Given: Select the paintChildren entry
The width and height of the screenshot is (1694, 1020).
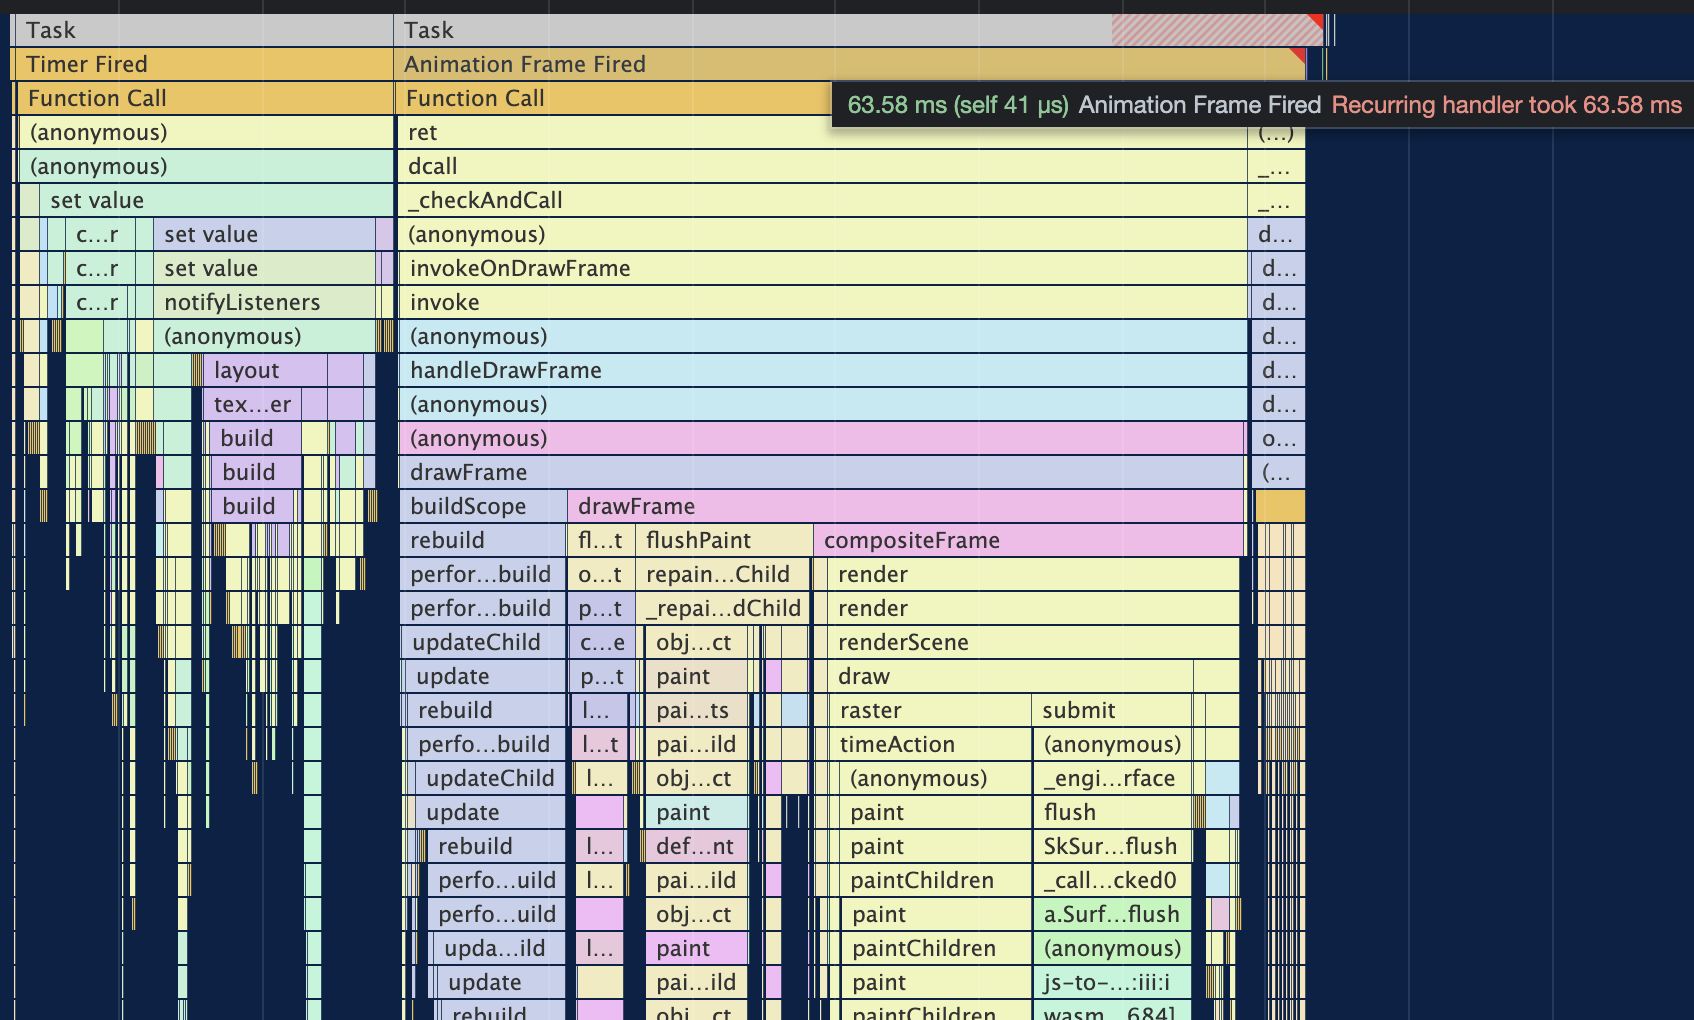Looking at the screenshot, I should [x=920, y=880].
